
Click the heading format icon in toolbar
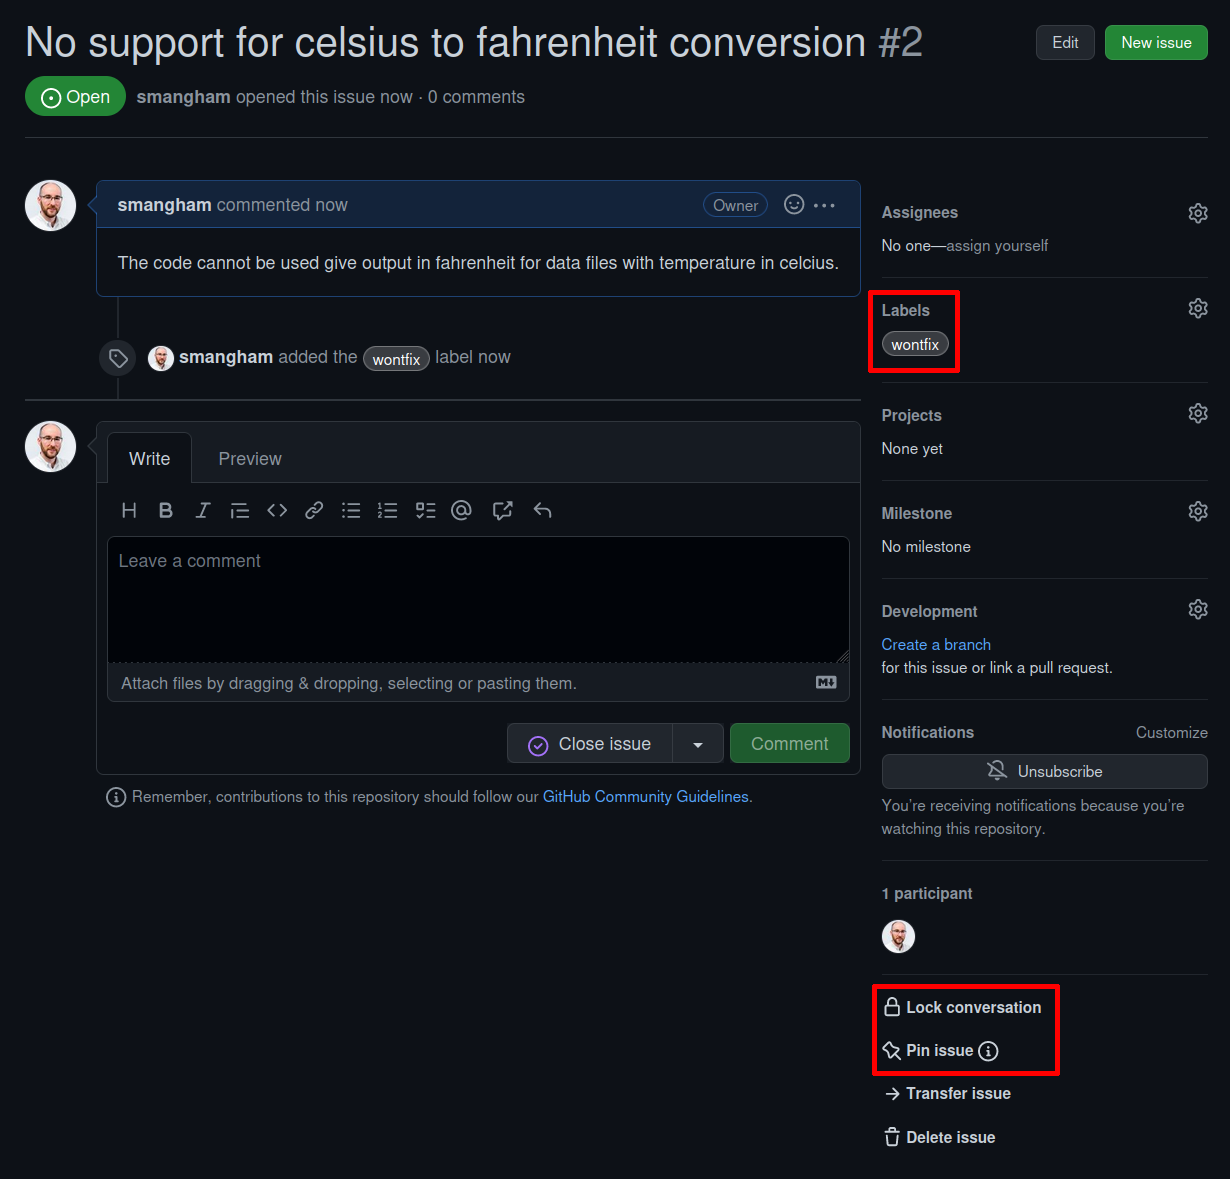click(129, 511)
